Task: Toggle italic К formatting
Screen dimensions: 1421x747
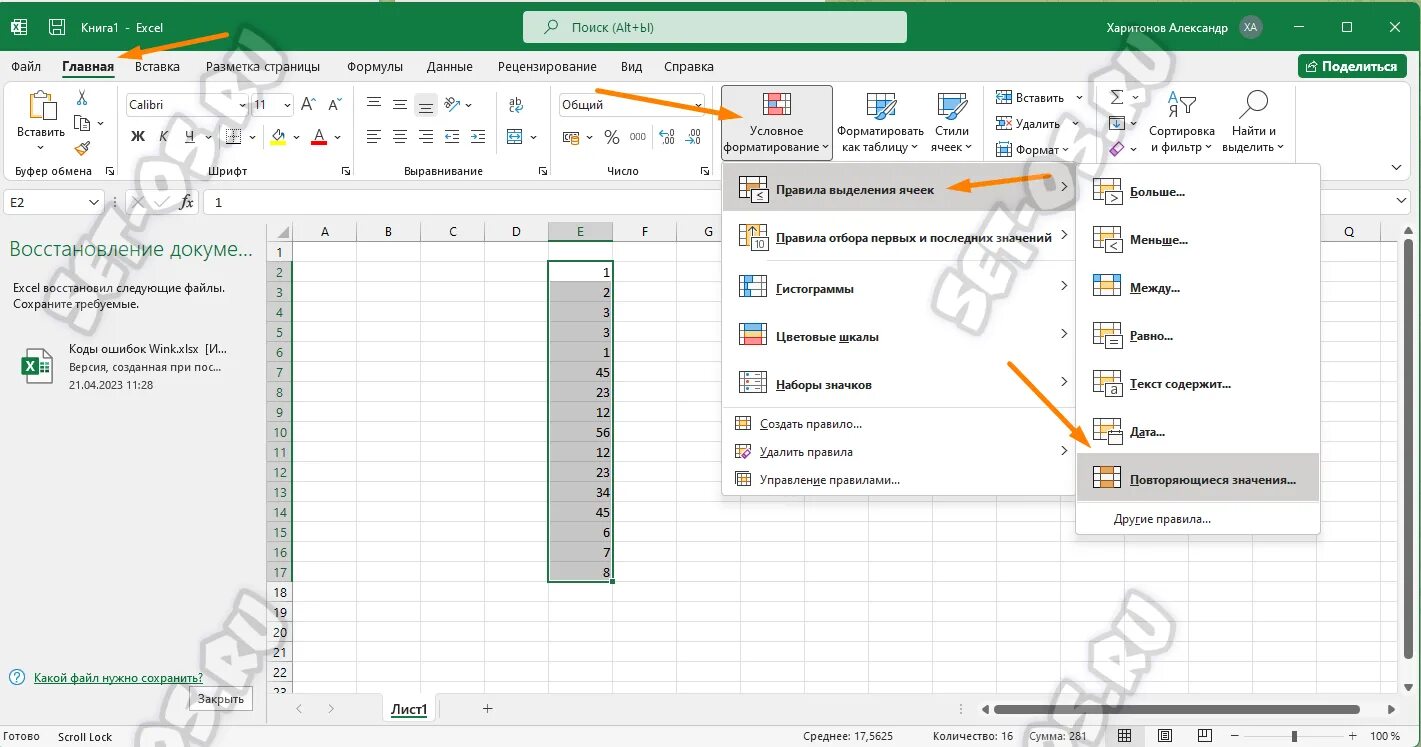Action: pyautogui.click(x=164, y=137)
